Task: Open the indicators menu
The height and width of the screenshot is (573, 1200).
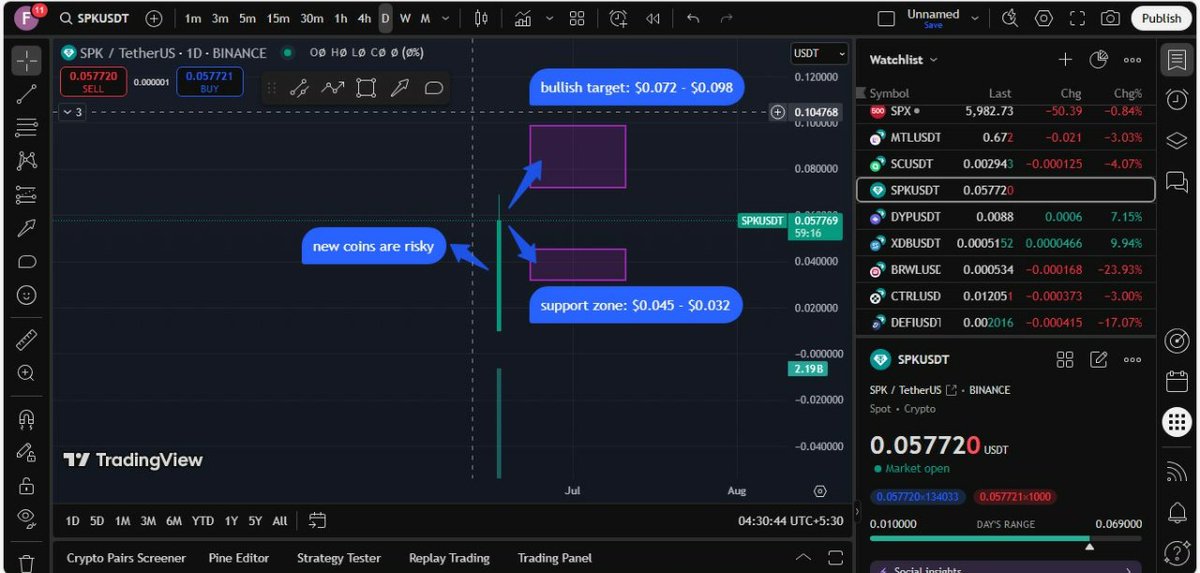Action: click(522, 18)
